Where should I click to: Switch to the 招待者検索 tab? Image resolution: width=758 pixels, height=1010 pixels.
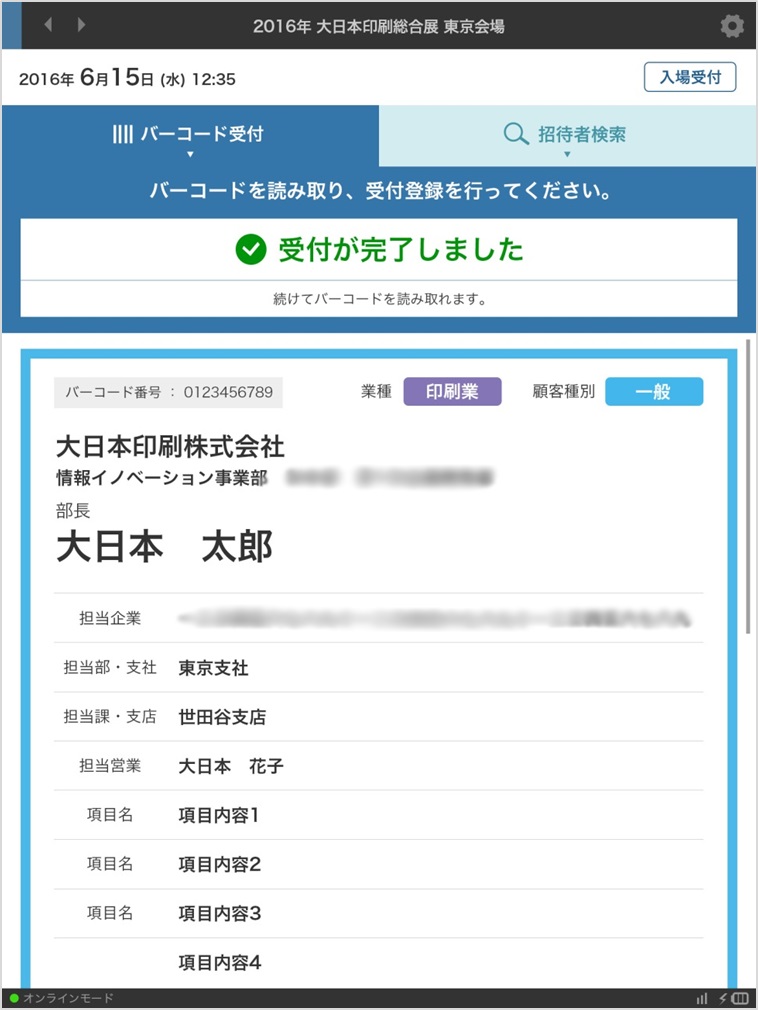pos(567,135)
